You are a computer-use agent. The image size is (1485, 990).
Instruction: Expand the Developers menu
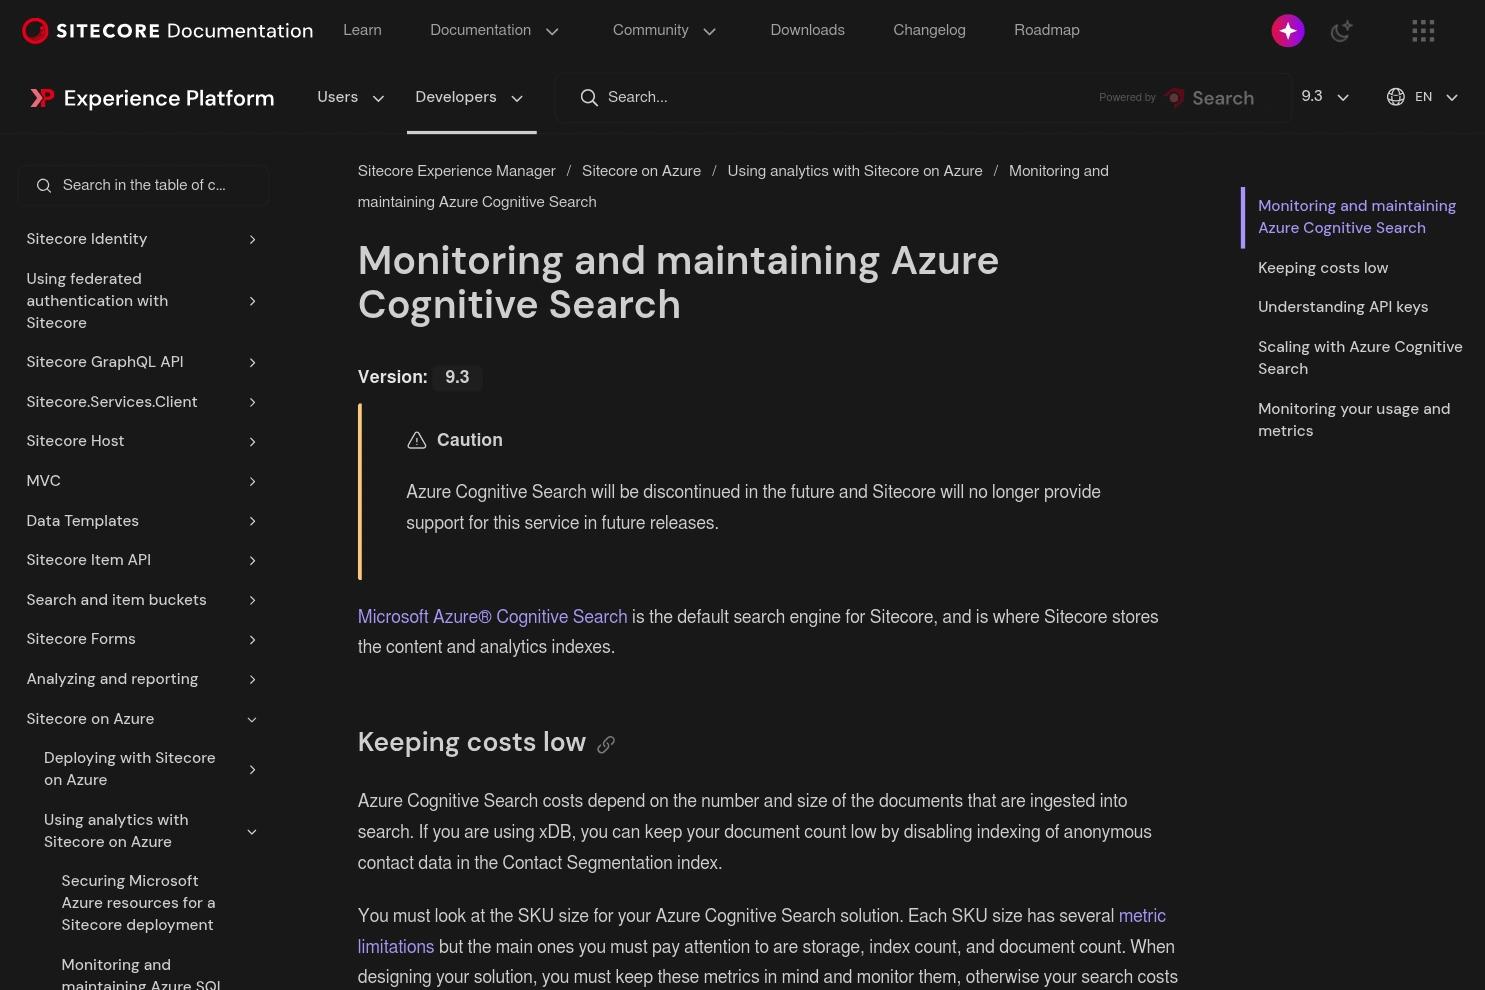[470, 97]
